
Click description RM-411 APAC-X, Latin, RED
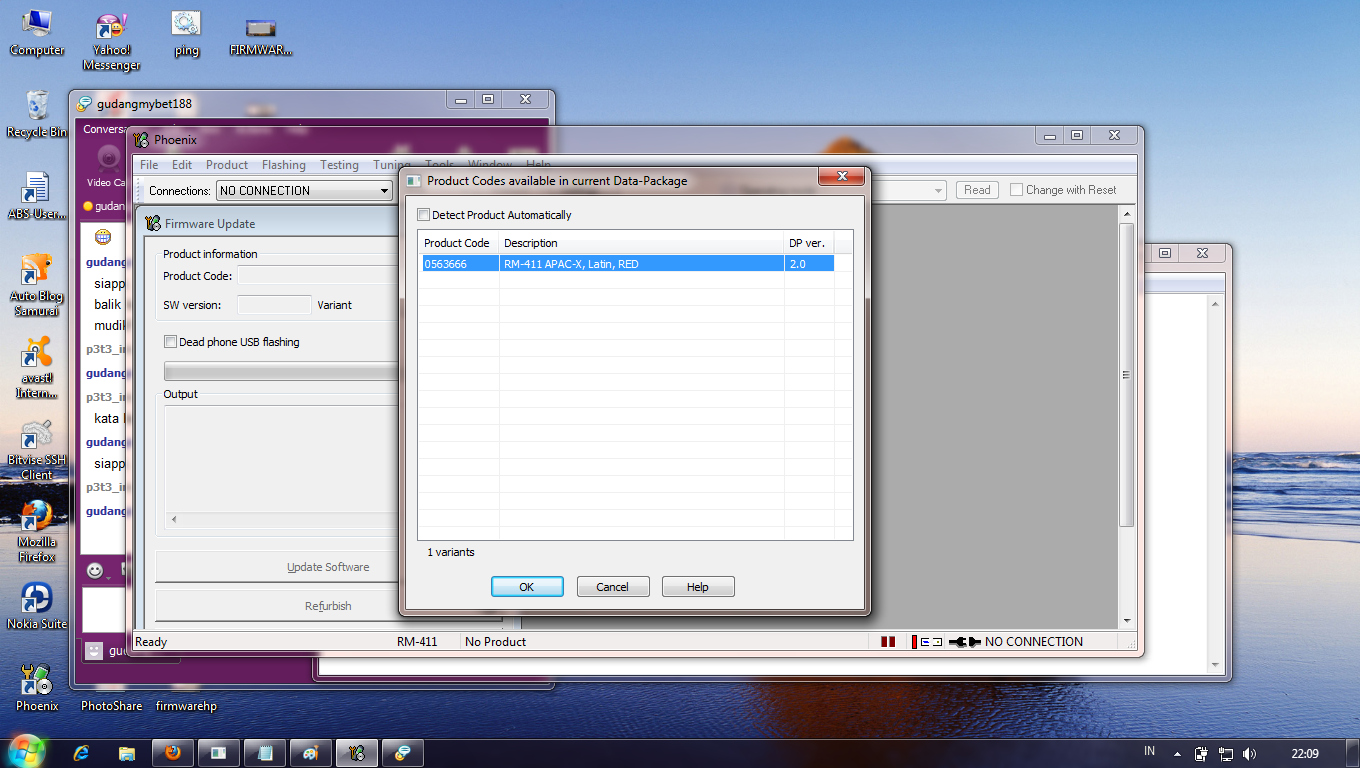click(x=571, y=264)
